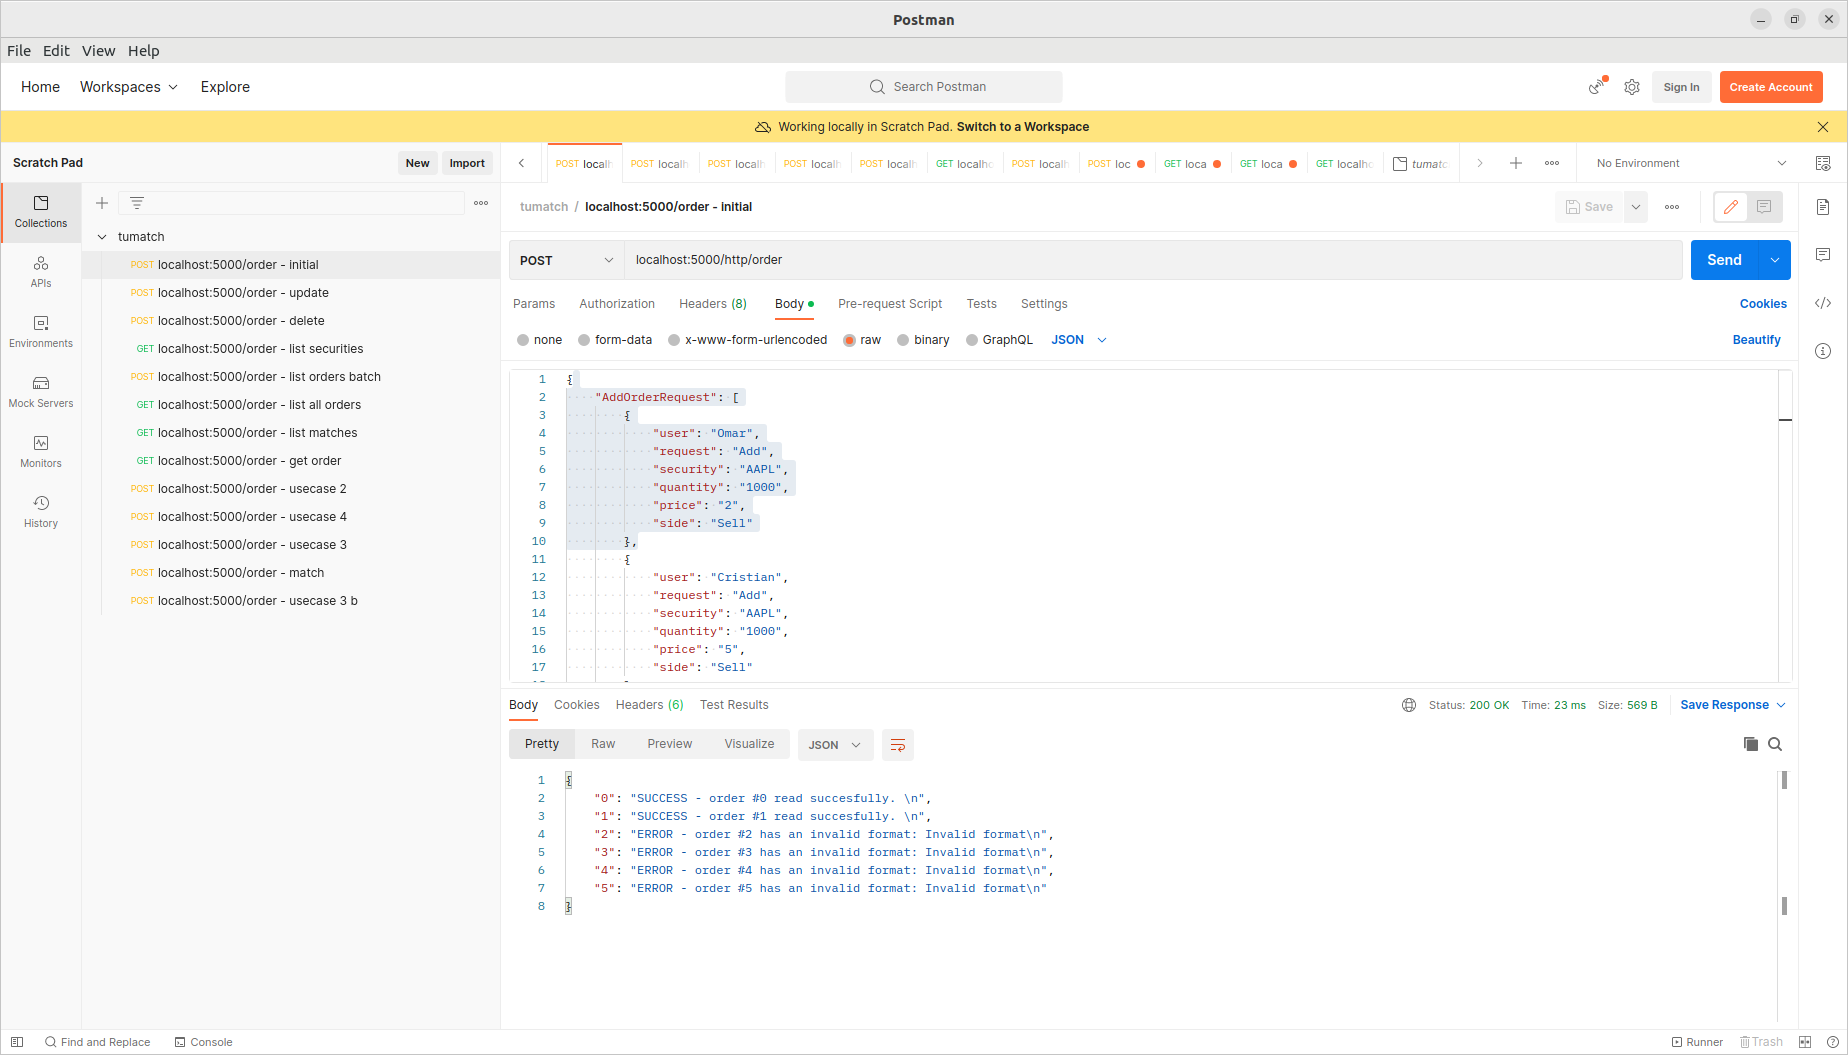Search within the response body
Image resolution: width=1848 pixels, height=1055 pixels.
pyautogui.click(x=1775, y=744)
